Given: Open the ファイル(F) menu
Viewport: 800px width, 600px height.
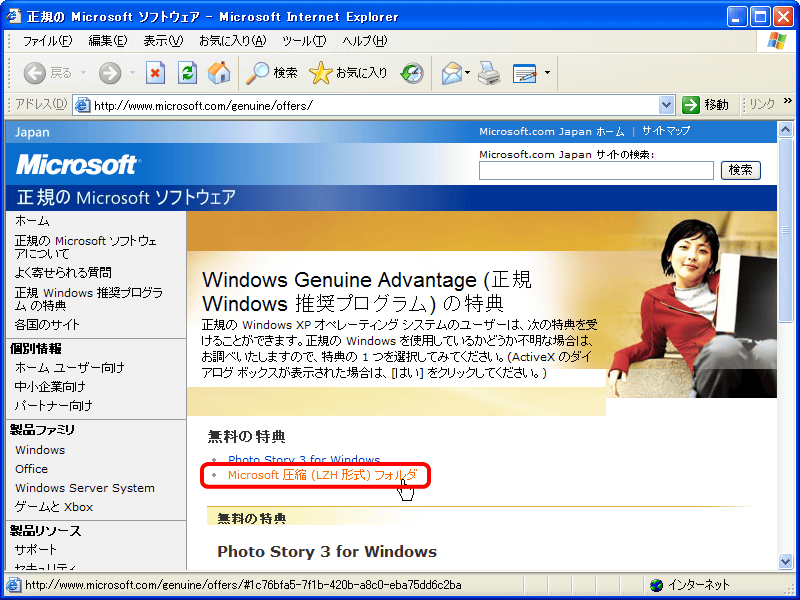Looking at the screenshot, I should [x=47, y=41].
